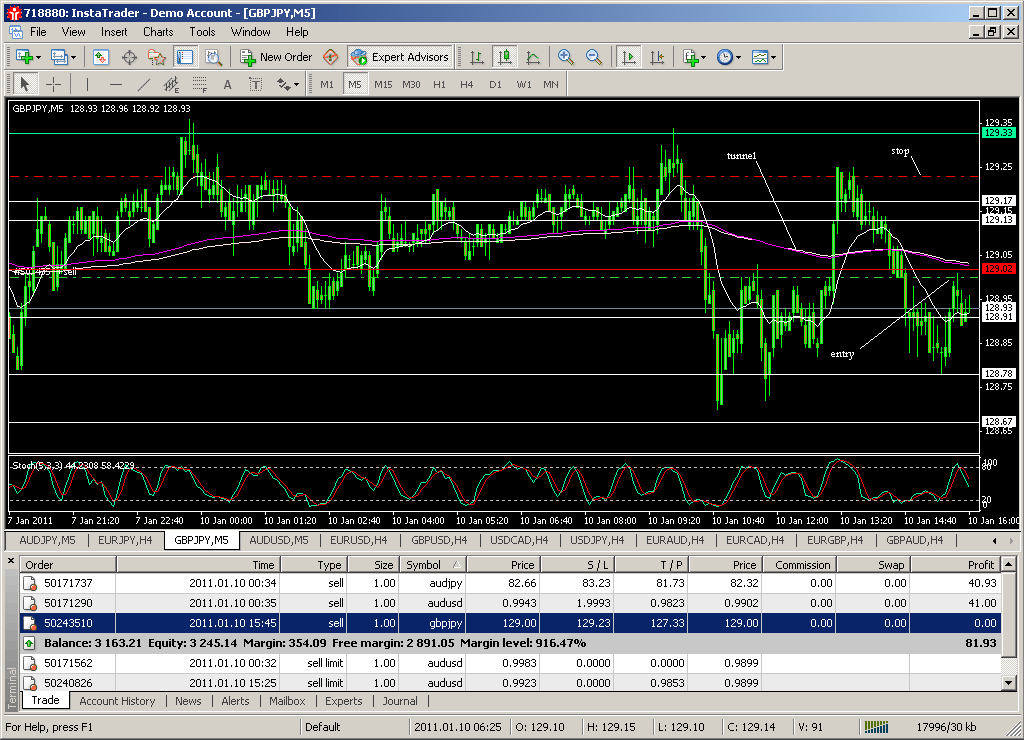Viewport: 1025px width, 740px height.
Task: Toggle the Expert Advisors button
Action: tap(400, 58)
